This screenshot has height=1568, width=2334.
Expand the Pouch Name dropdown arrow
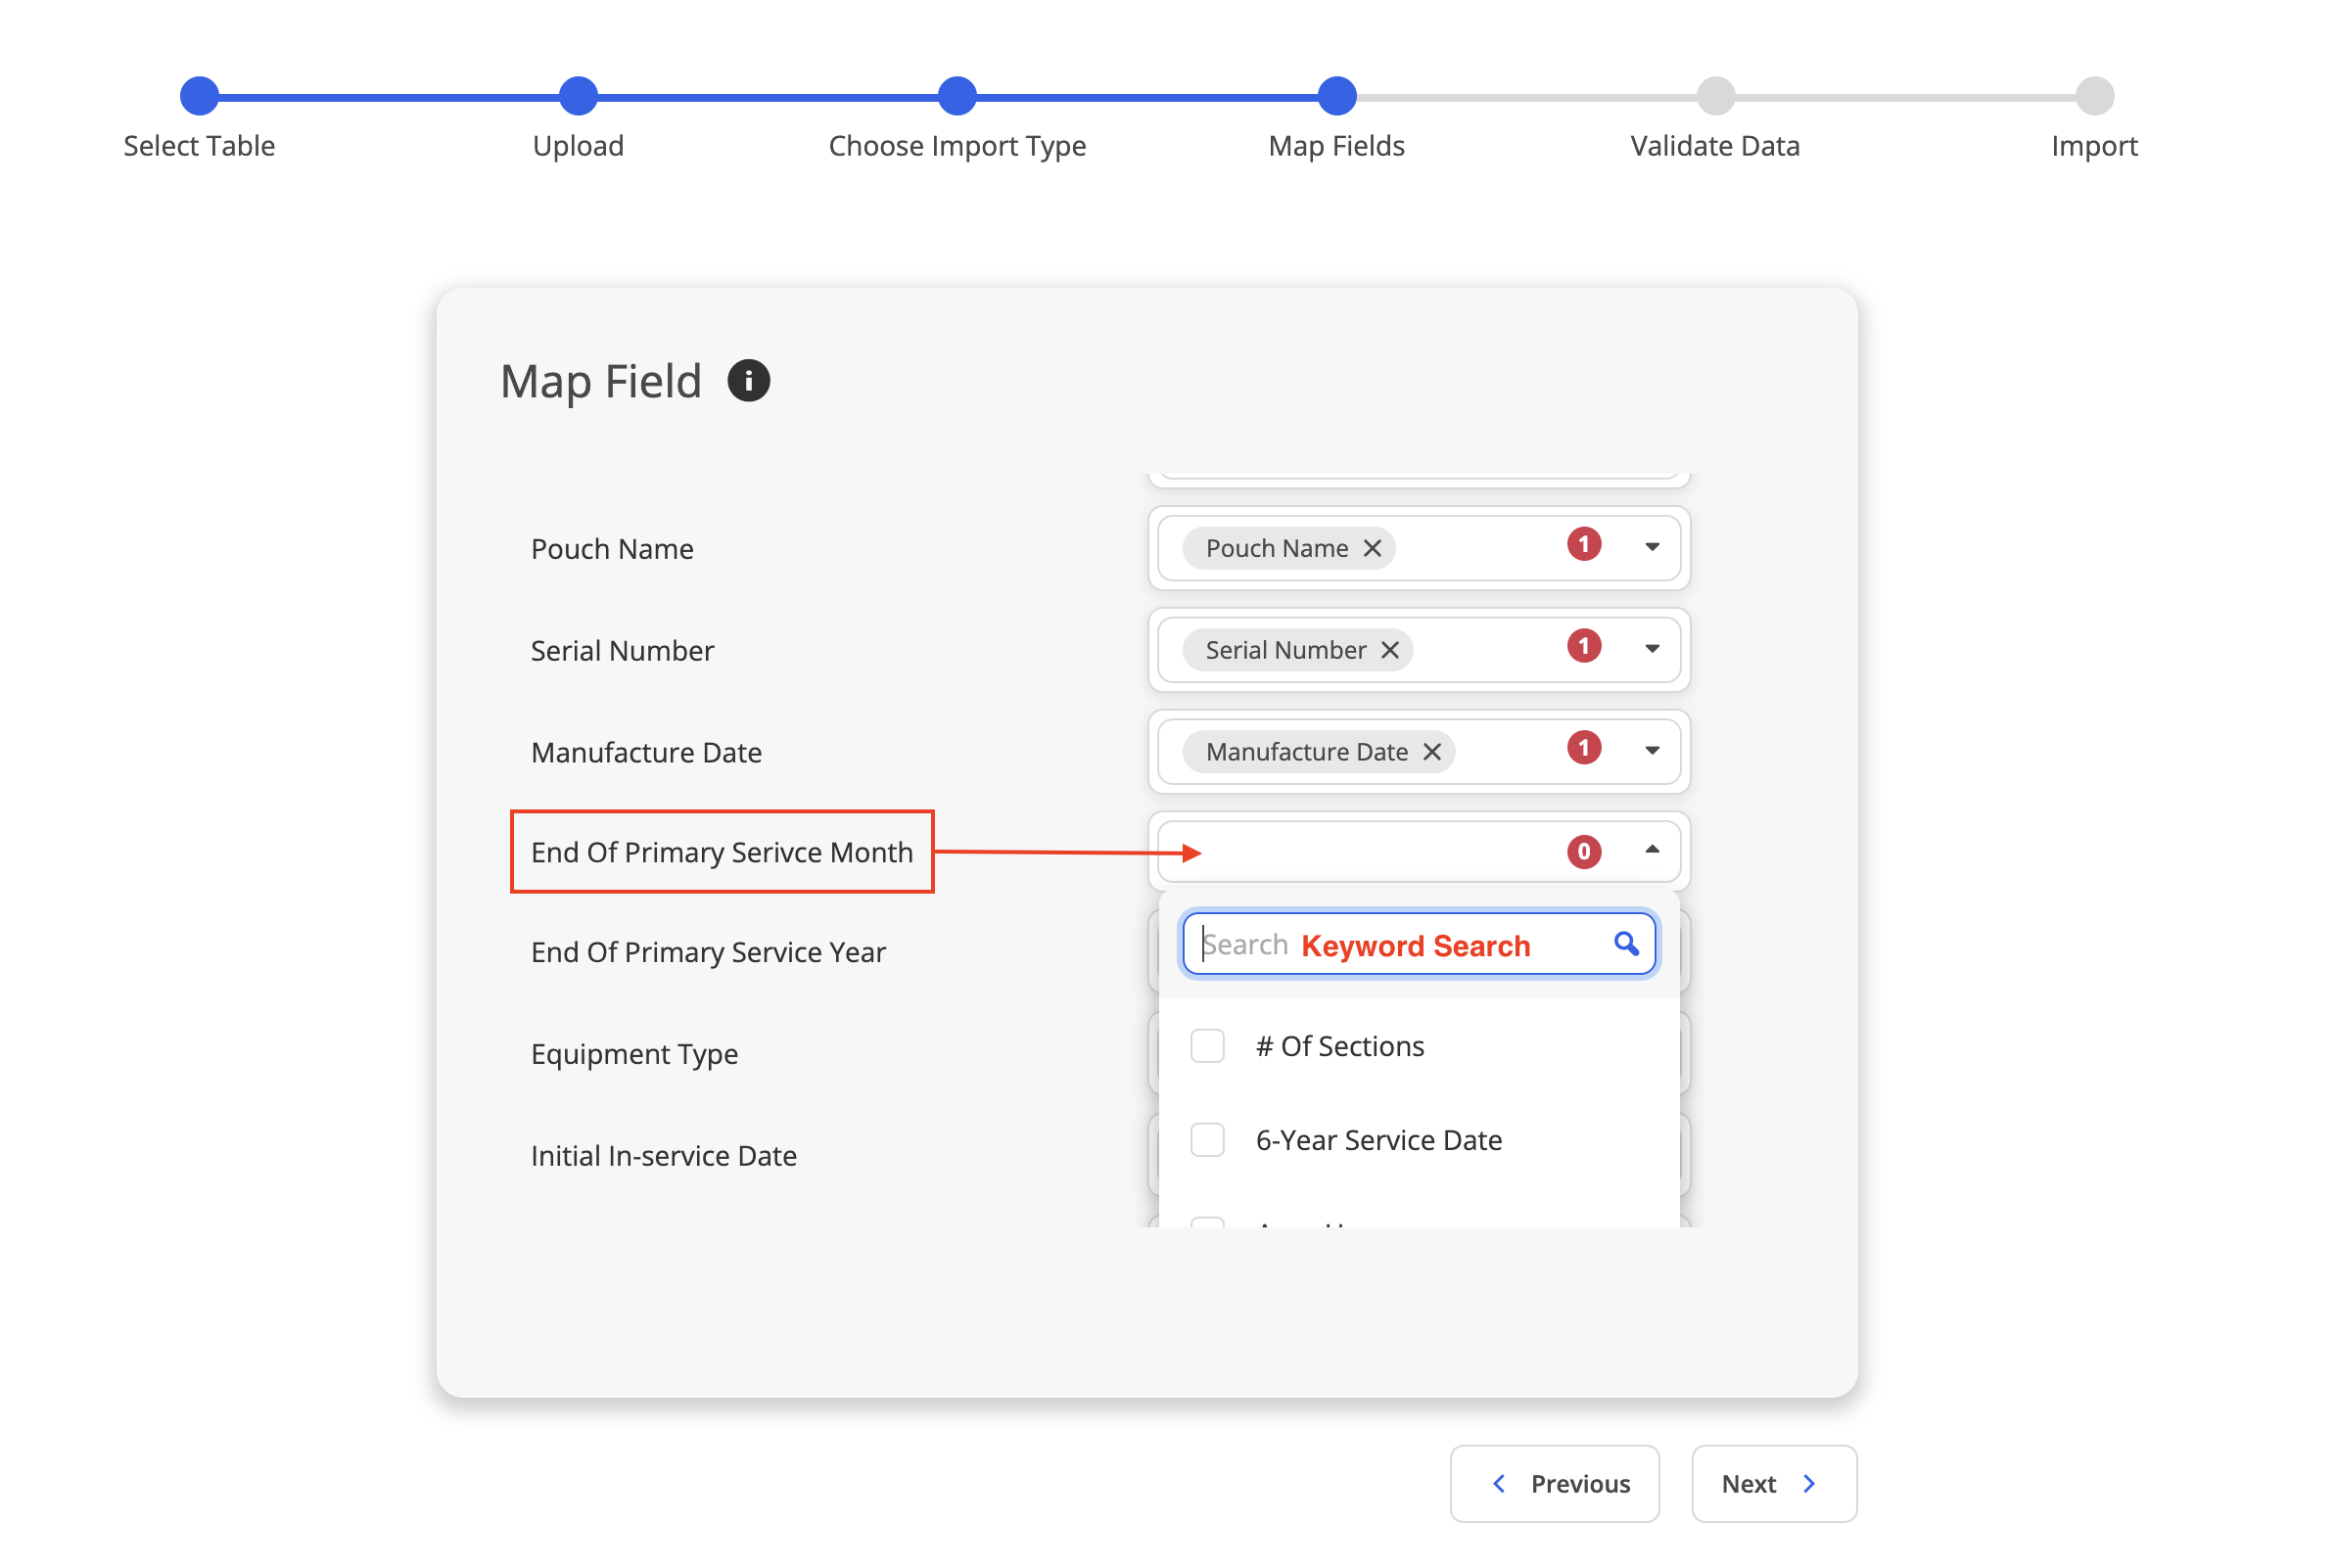1652,547
